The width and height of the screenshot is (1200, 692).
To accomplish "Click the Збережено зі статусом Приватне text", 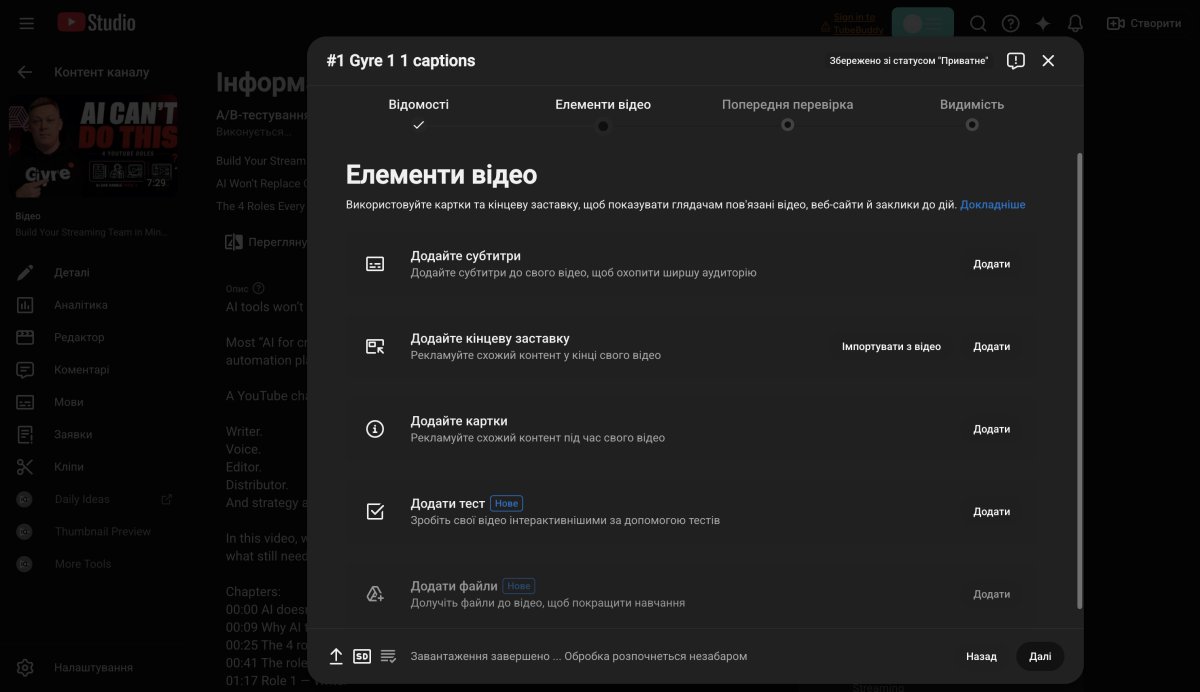I will click(x=909, y=61).
